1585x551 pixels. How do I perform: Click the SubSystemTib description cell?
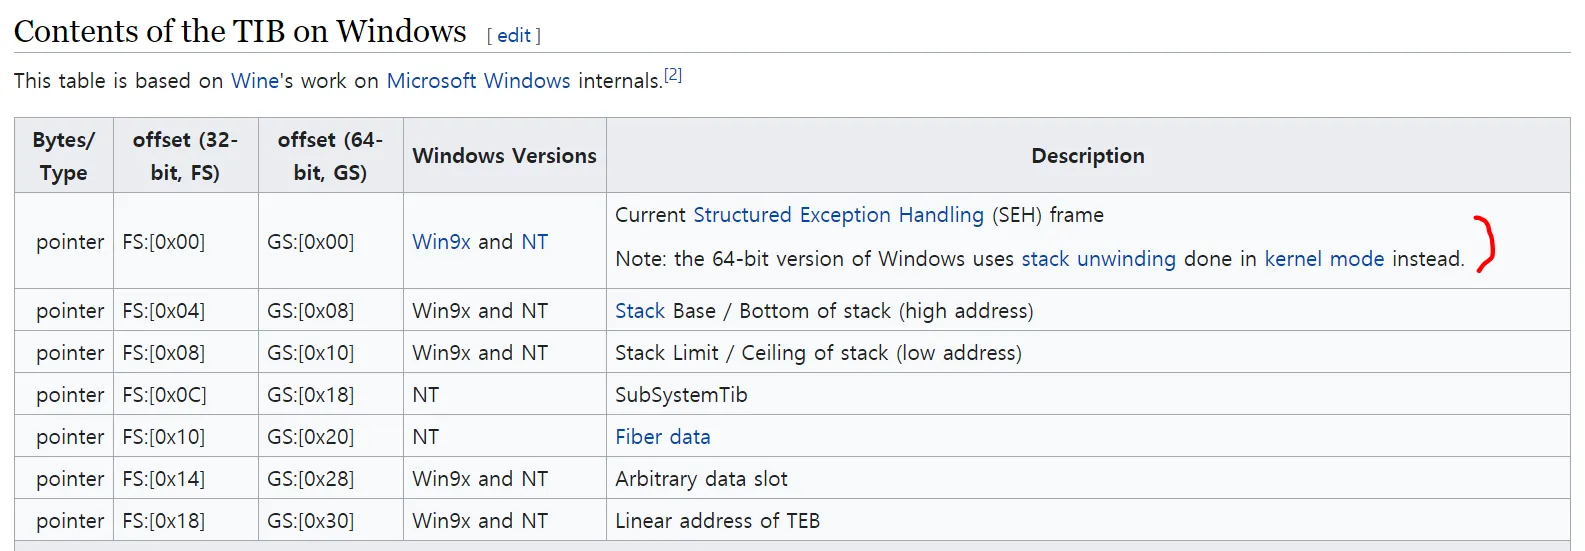tap(681, 395)
